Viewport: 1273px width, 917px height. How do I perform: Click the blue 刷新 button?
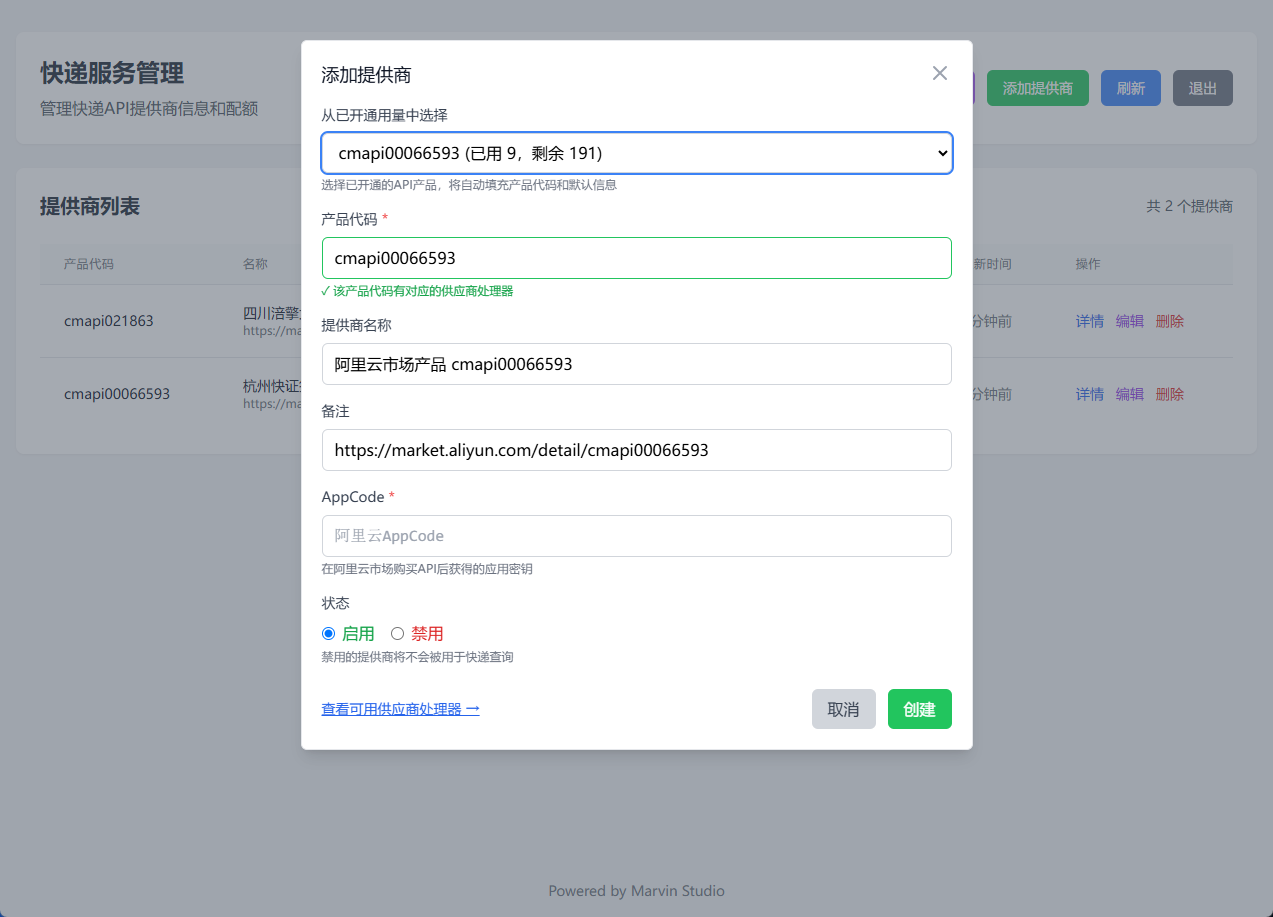click(x=1130, y=88)
